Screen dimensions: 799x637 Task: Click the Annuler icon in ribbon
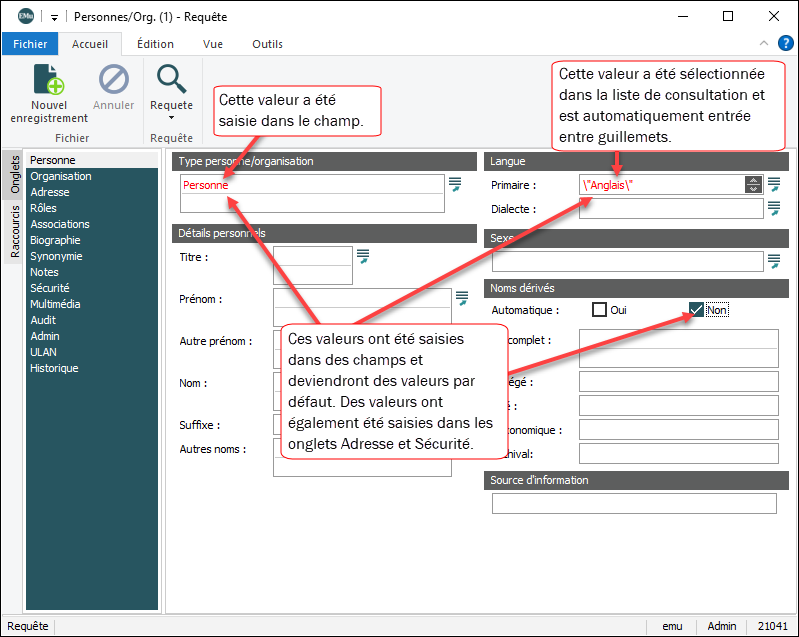click(113, 80)
